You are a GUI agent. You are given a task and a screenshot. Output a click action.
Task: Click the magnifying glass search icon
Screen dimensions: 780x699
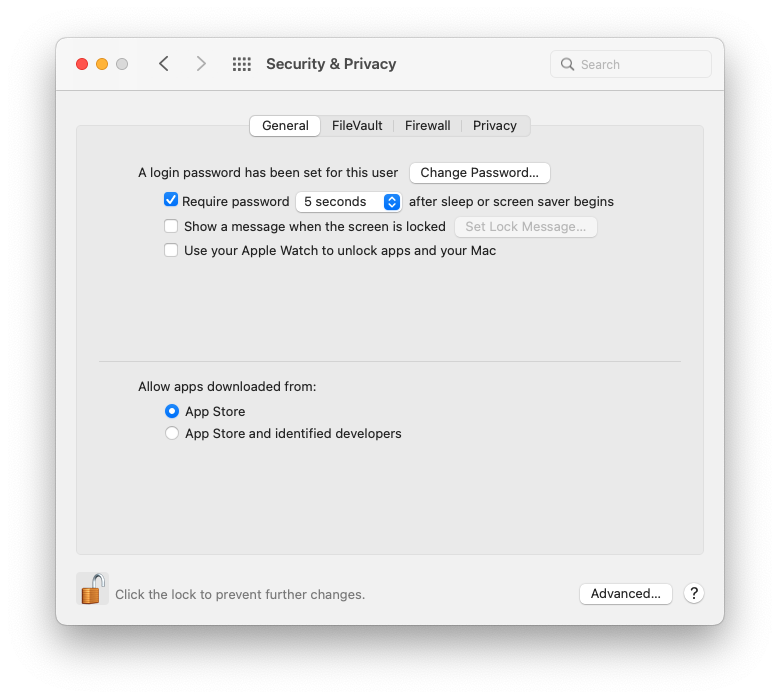click(568, 64)
